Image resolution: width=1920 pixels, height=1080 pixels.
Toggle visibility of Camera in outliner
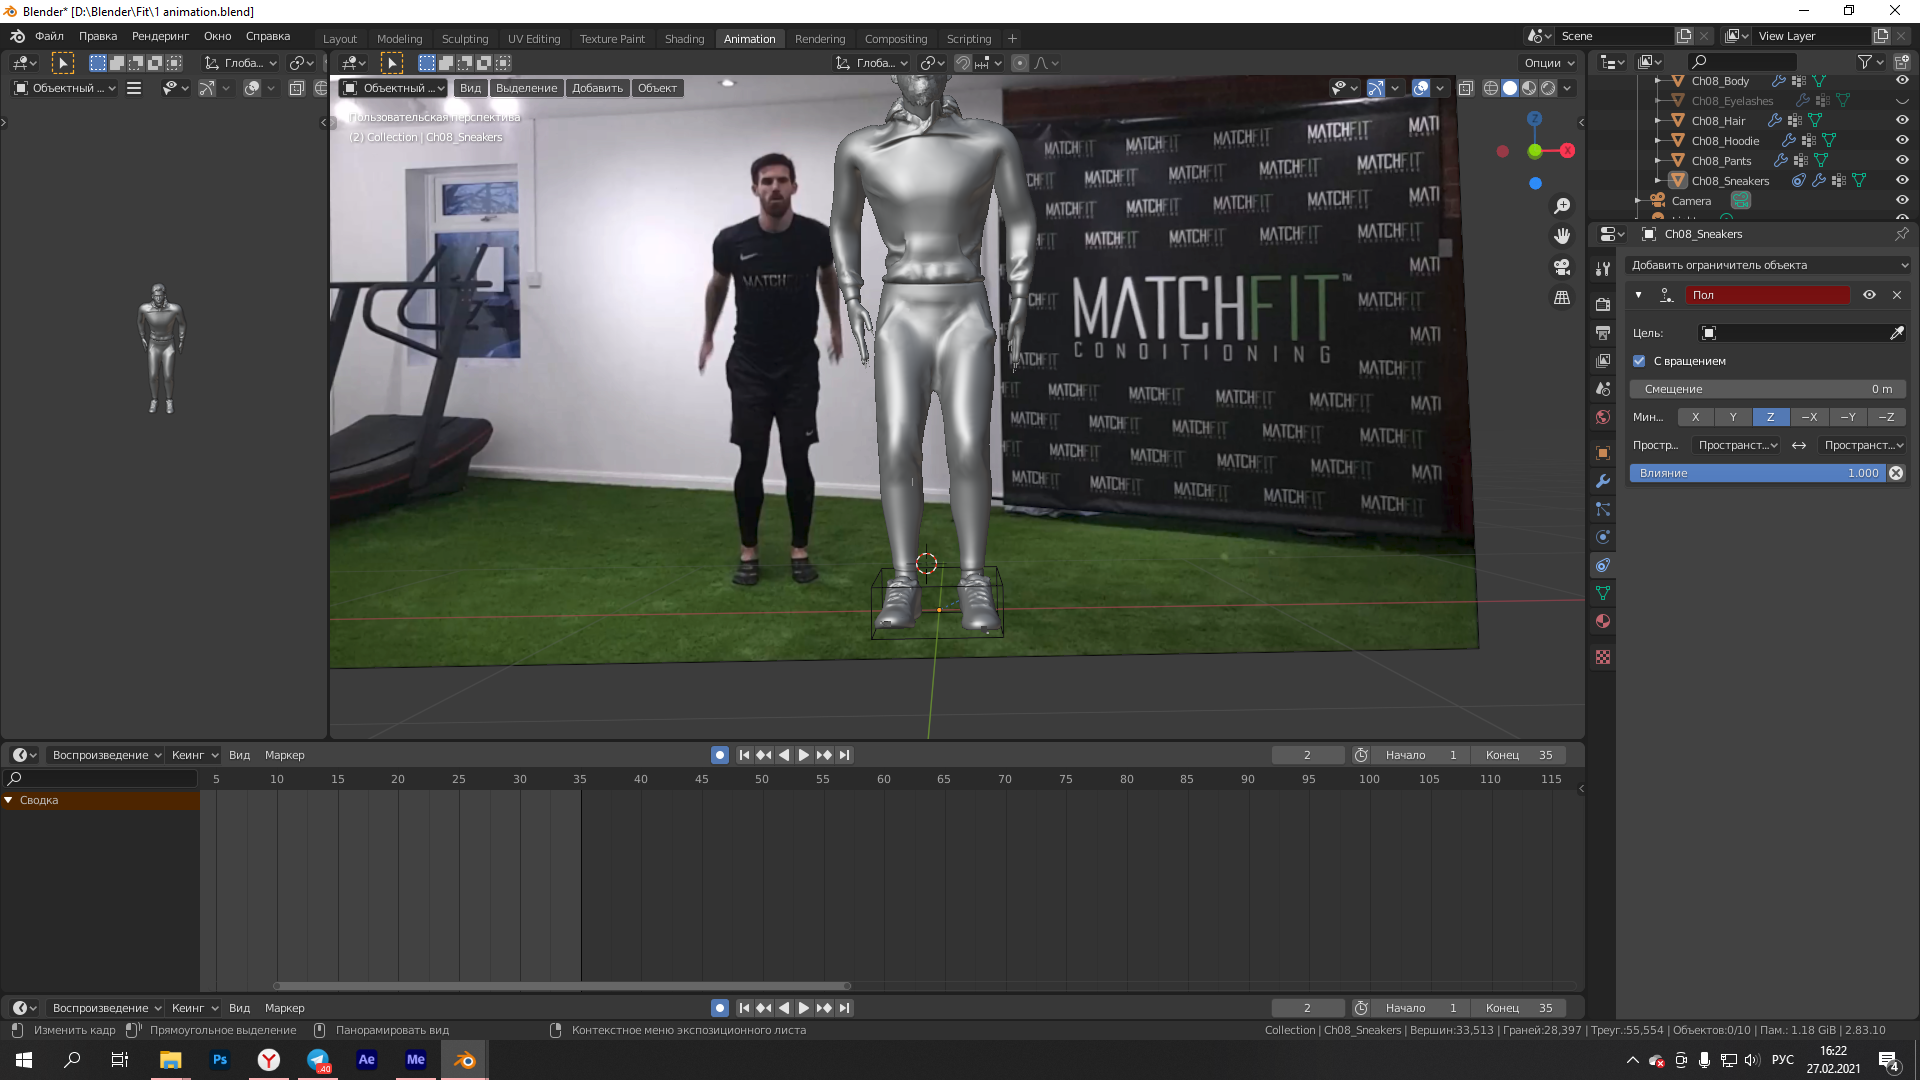tap(1902, 201)
